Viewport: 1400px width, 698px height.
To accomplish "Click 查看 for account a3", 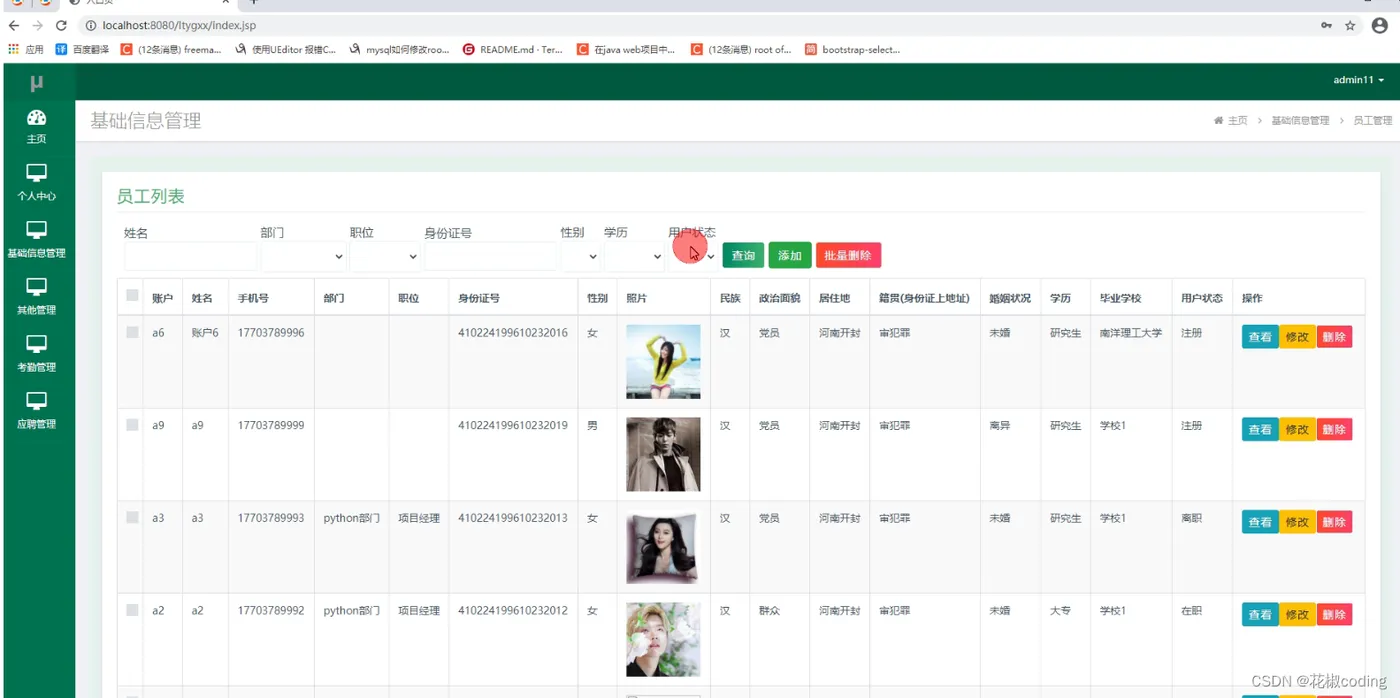I will 1260,522.
